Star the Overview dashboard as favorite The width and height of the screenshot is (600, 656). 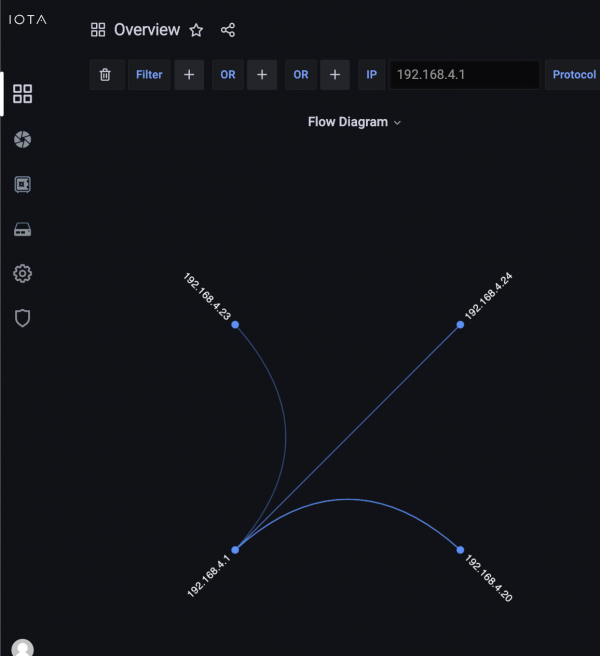tap(196, 30)
